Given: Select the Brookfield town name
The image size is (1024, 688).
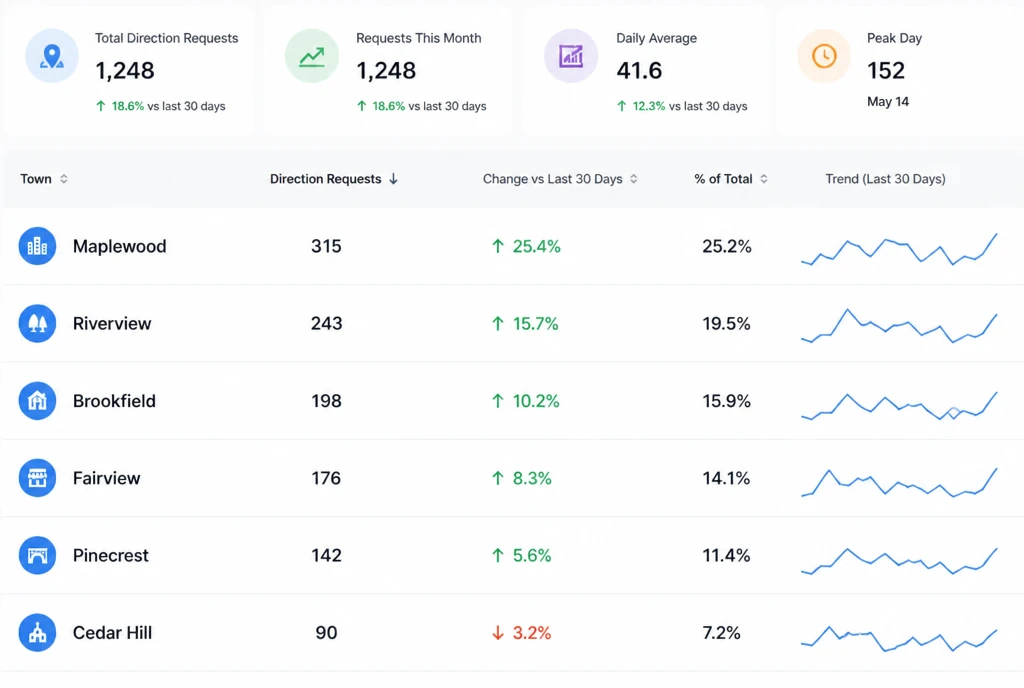Looking at the screenshot, I should pyautogui.click(x=114, y=401).
